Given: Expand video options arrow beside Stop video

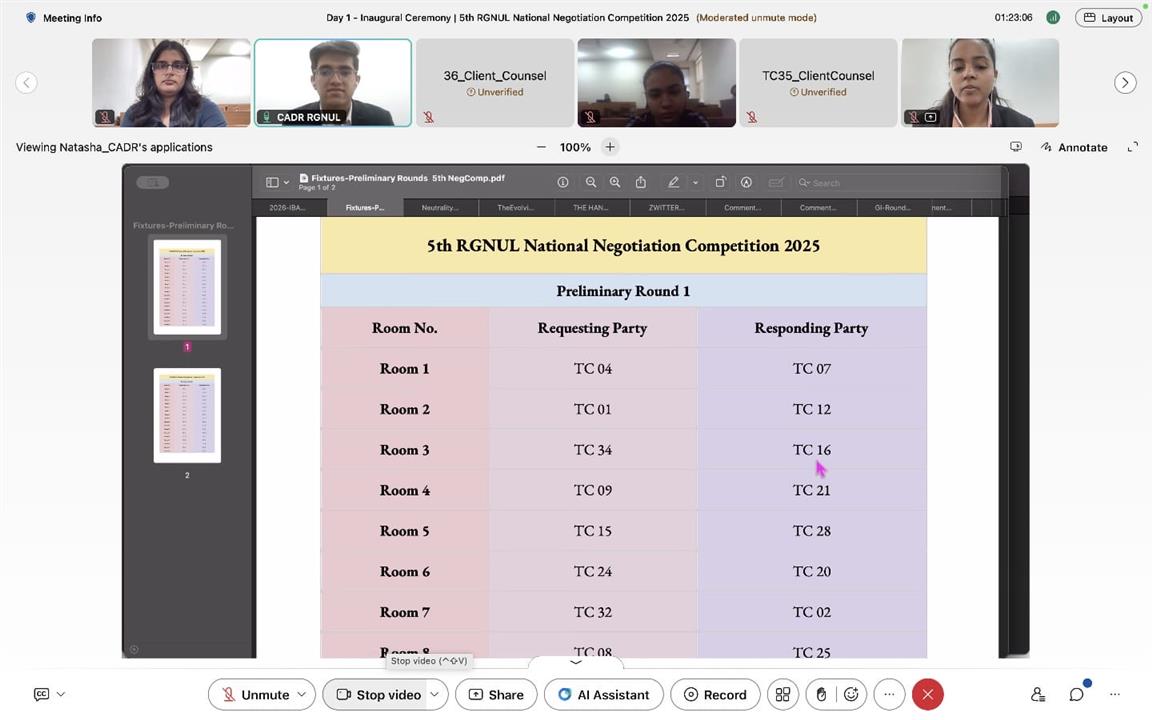Looking at the screenshot, I should [434, 694].
